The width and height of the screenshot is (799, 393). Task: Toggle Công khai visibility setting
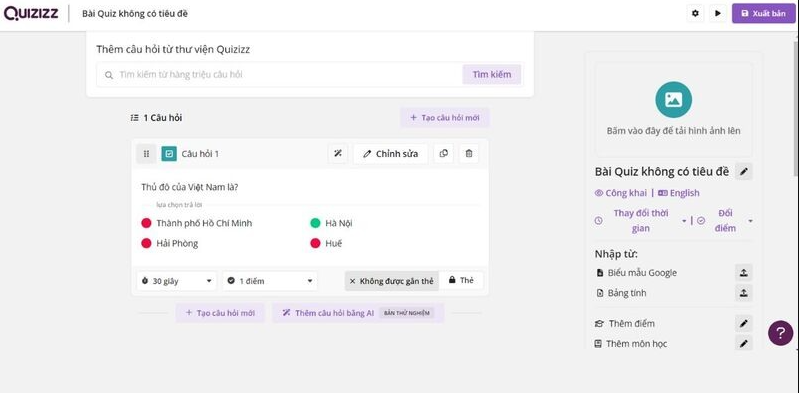click(x=621, y=193)
